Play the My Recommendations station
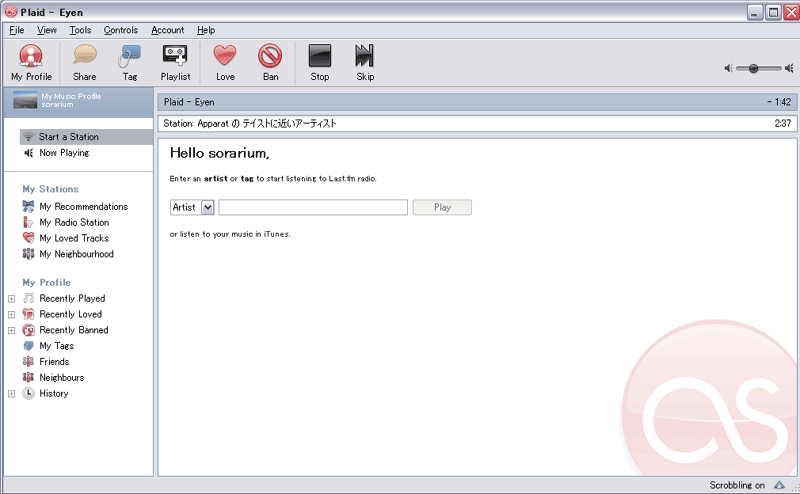 84,206
